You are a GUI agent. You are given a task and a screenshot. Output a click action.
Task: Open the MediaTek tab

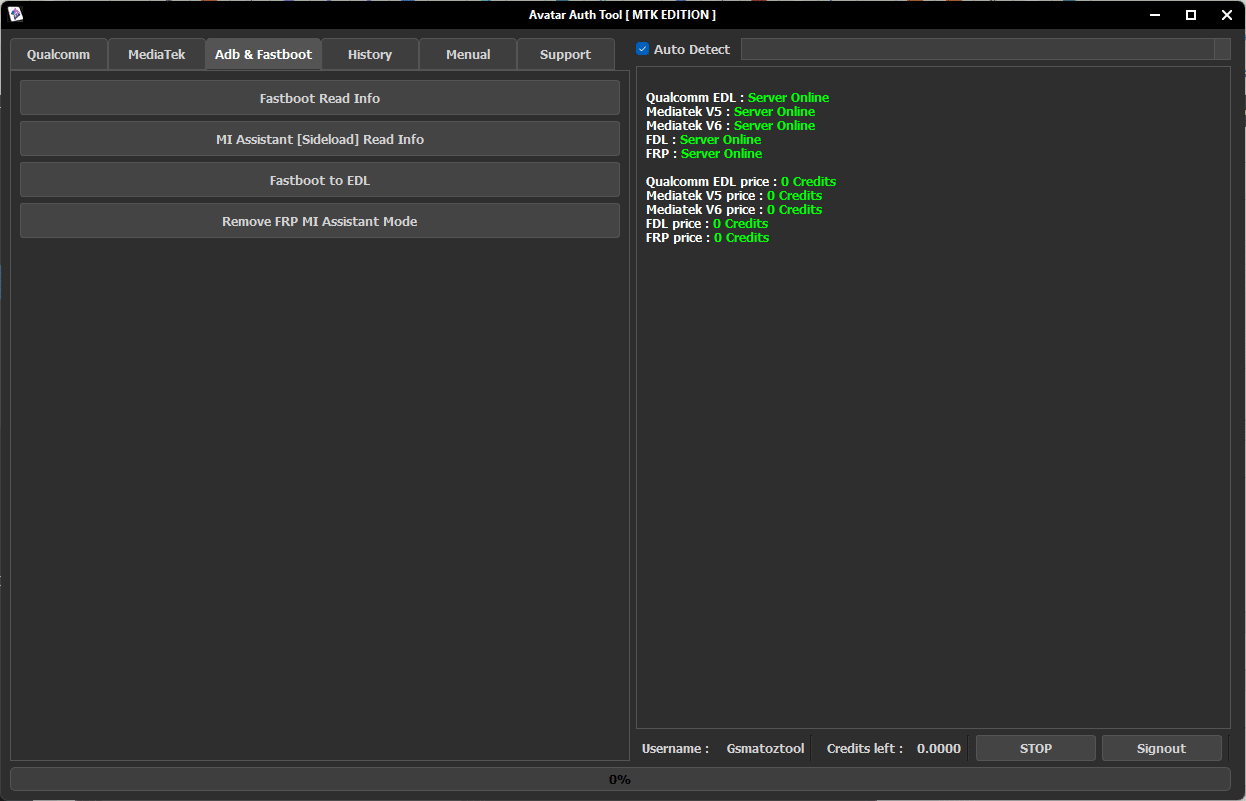156,55
